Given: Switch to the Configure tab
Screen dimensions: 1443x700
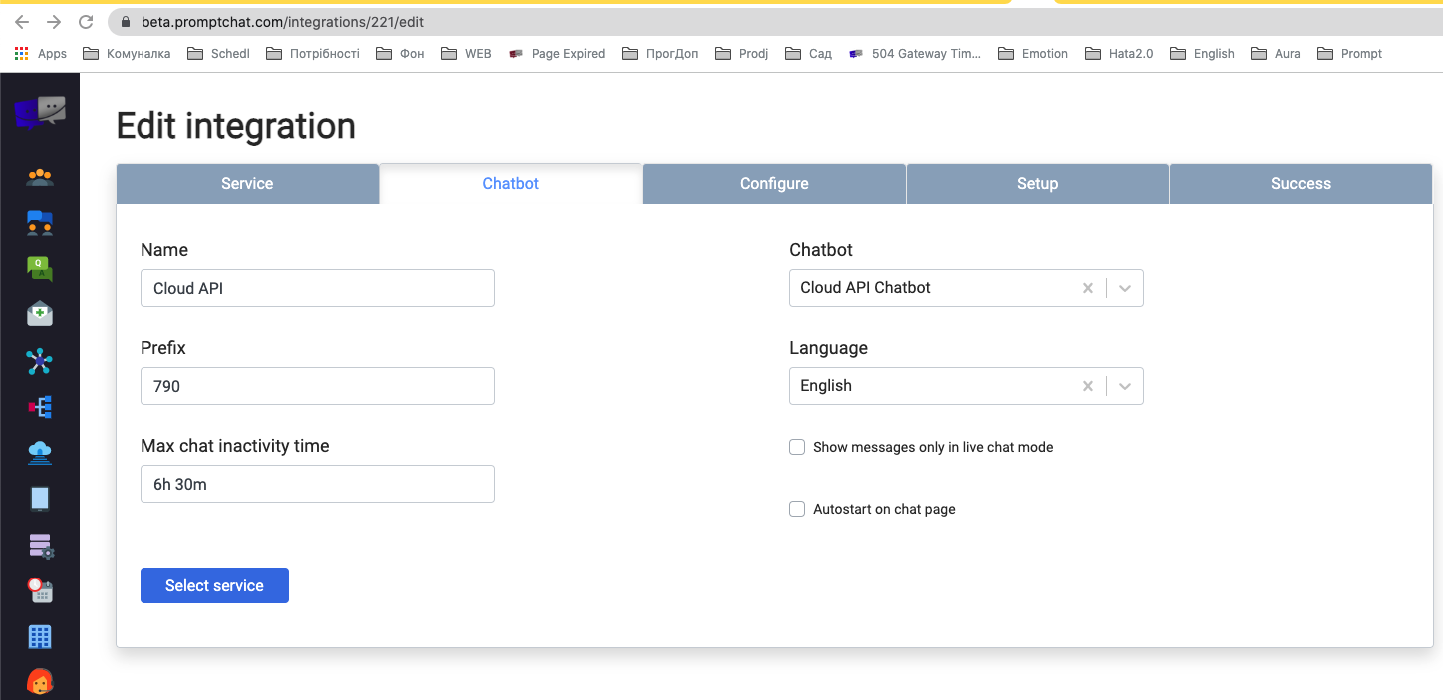Looking at the screenshot, I should pyautogui.click(x=774, y=184).
